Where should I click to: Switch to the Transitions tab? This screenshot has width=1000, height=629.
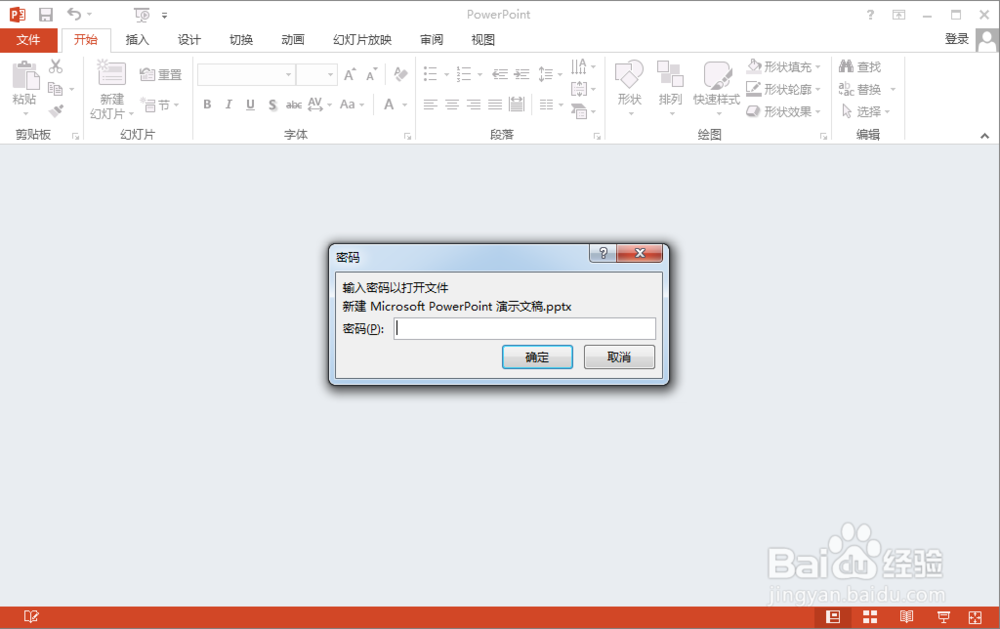tap(241, 40)
